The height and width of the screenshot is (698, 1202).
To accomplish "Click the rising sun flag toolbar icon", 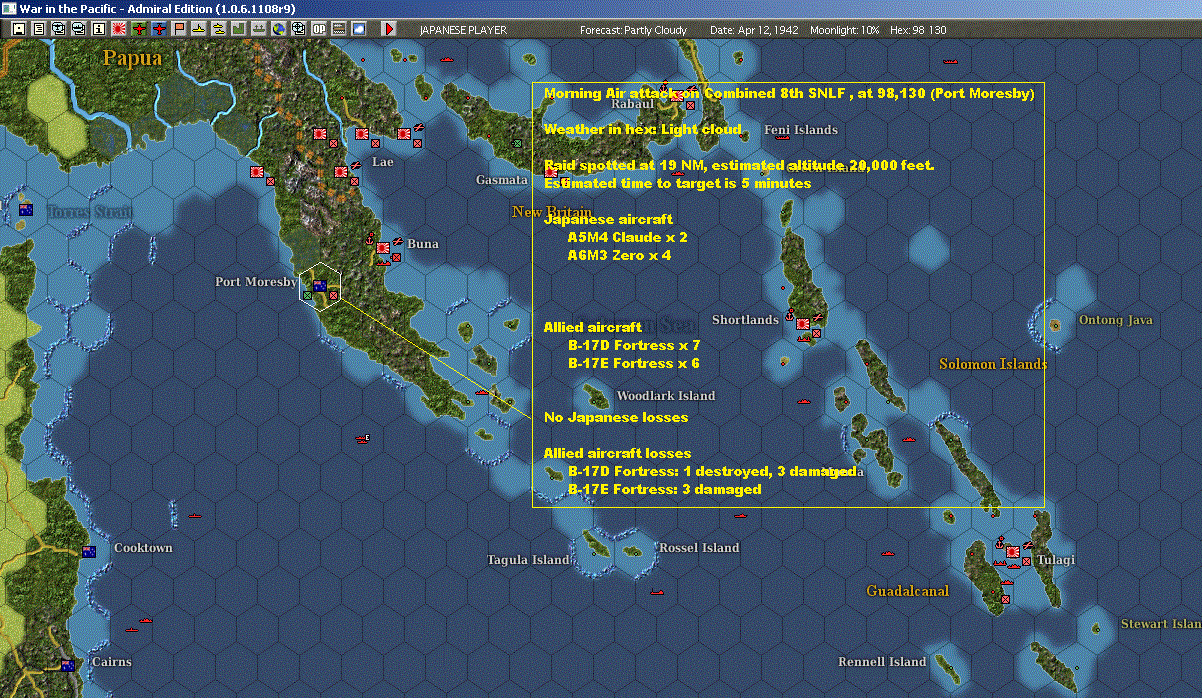I will click(x=118, y=29).
